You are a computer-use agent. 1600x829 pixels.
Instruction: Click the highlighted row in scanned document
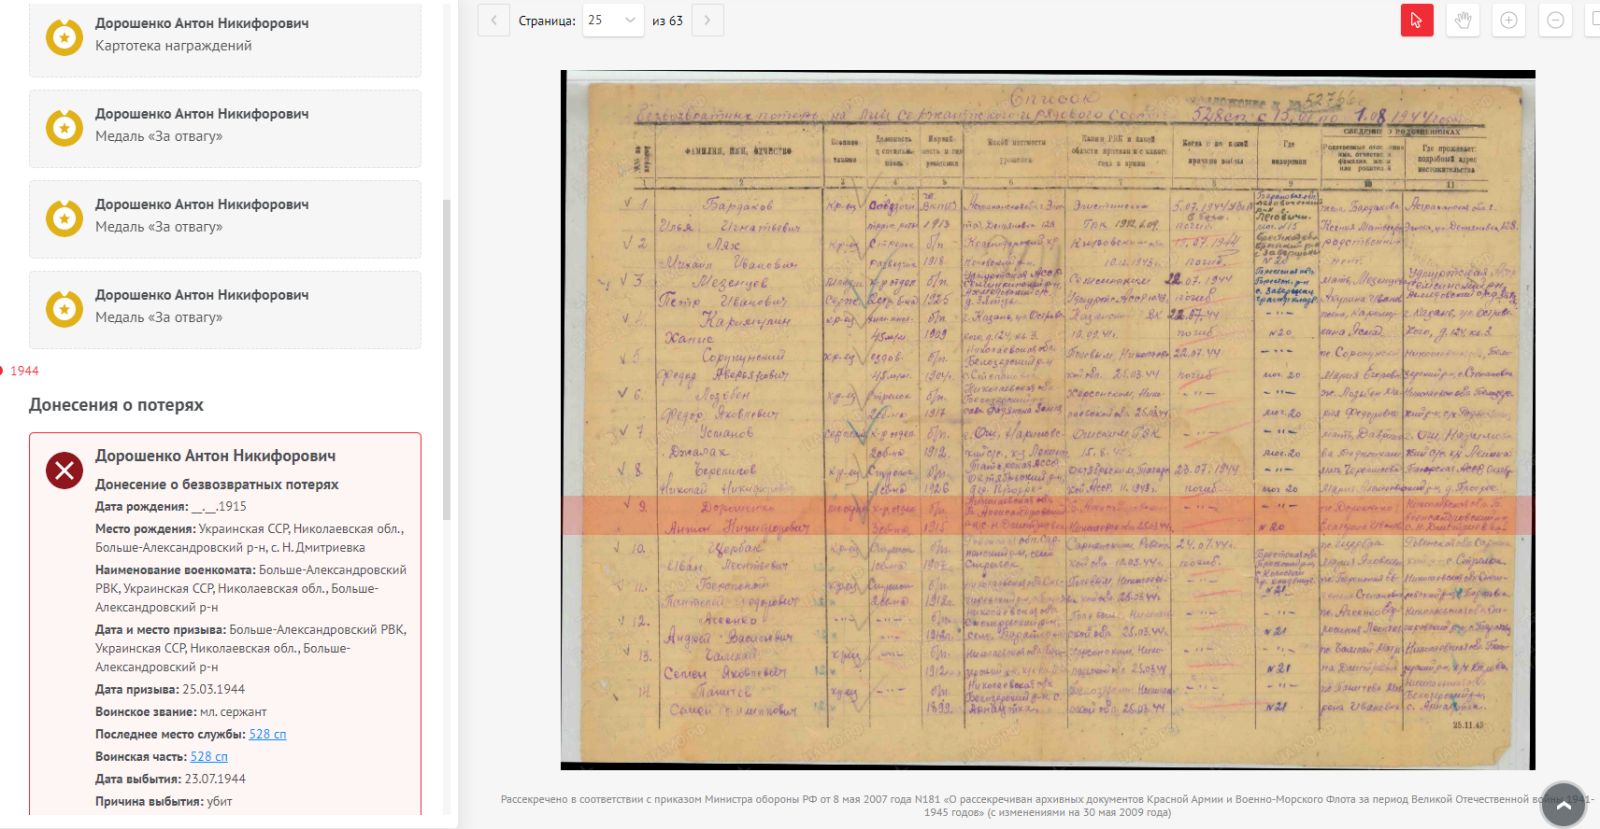(1047, 515)
